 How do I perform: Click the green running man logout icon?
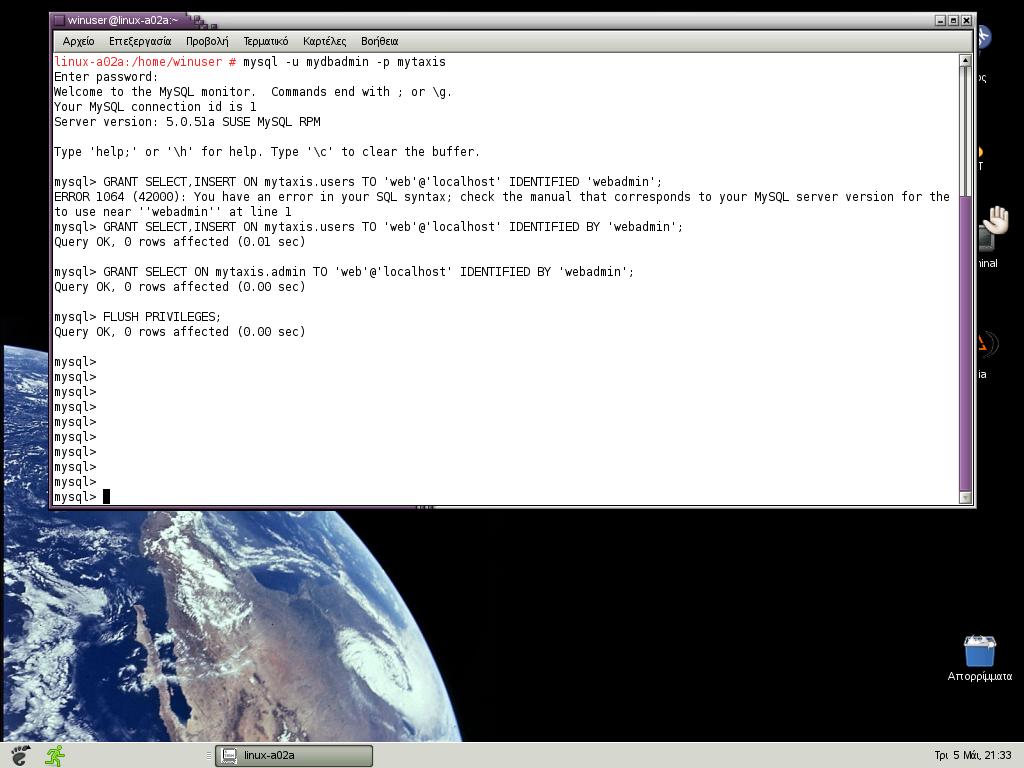click(55, 756)
